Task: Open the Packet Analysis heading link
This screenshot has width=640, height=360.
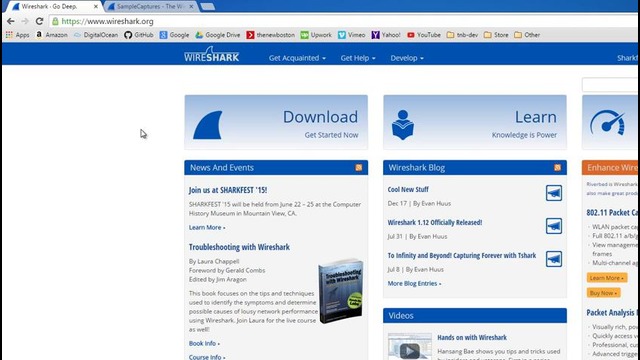Action: 612,313
